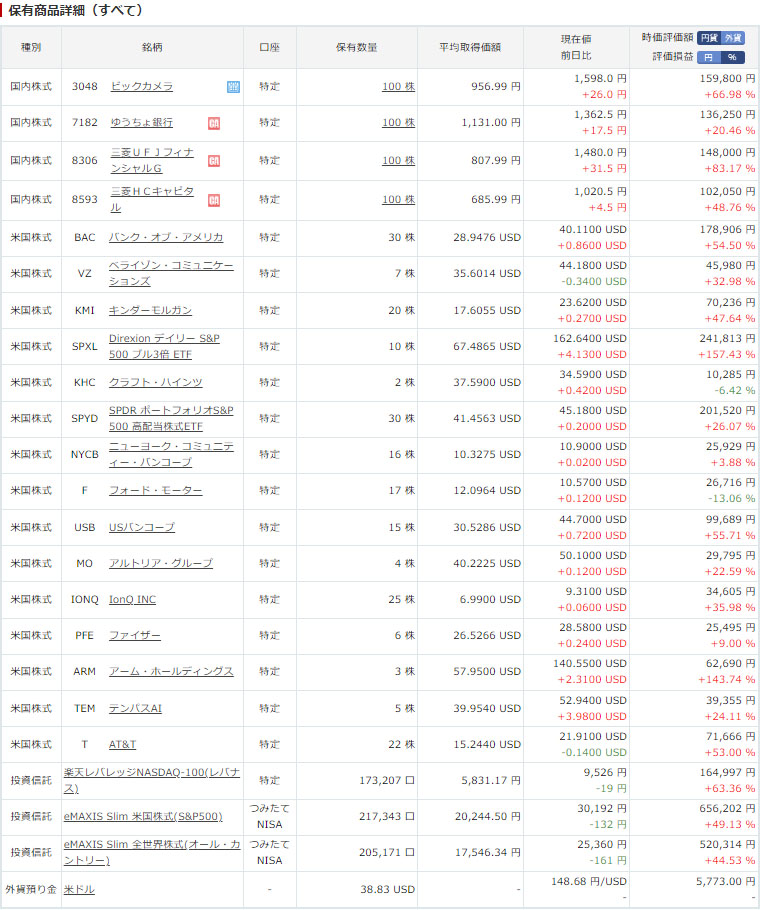
Task: Switch valuation display to 円貨
Action: [x=708, y=38]
